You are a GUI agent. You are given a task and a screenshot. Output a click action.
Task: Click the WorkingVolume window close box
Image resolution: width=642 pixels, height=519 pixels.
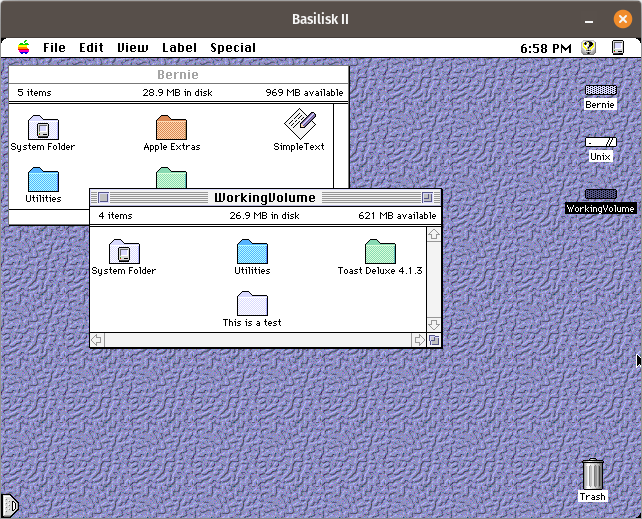(103, 198)
